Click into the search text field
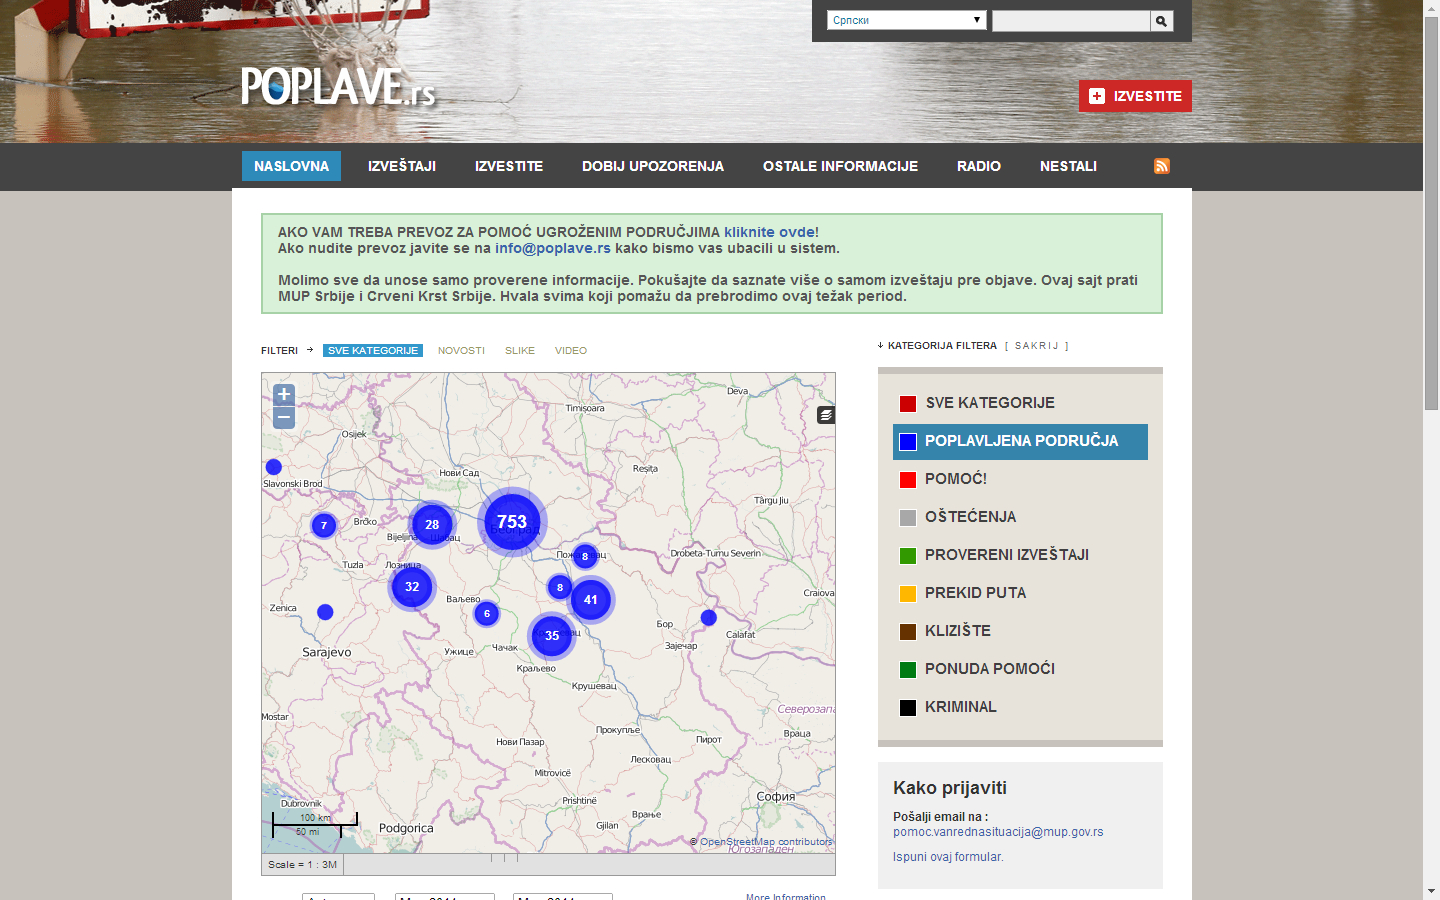This screenshot has height=900, width=1440. point(1071,21)
